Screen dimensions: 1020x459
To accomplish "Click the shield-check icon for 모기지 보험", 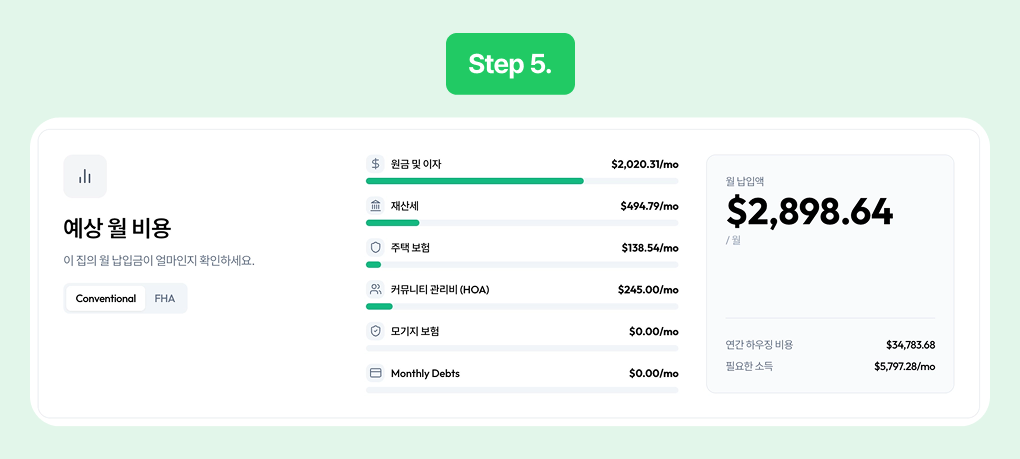I will pyautogui.click(x=375, y=332).
